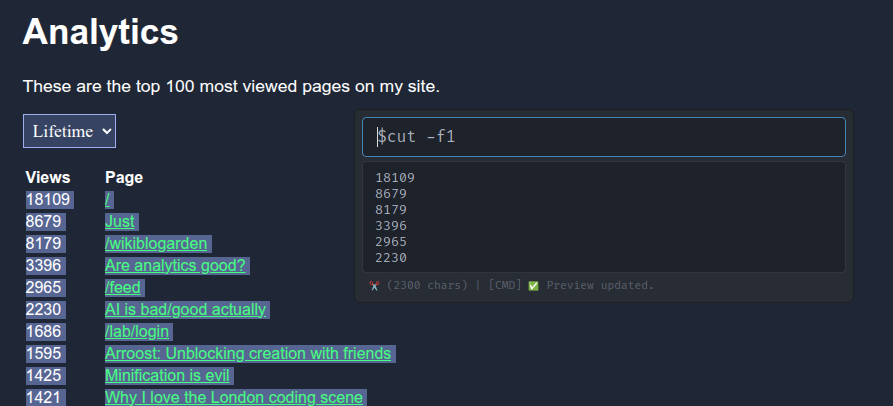Click 18109 in the preview output
This screenshot has width=893, height=406.
(395, 178)
